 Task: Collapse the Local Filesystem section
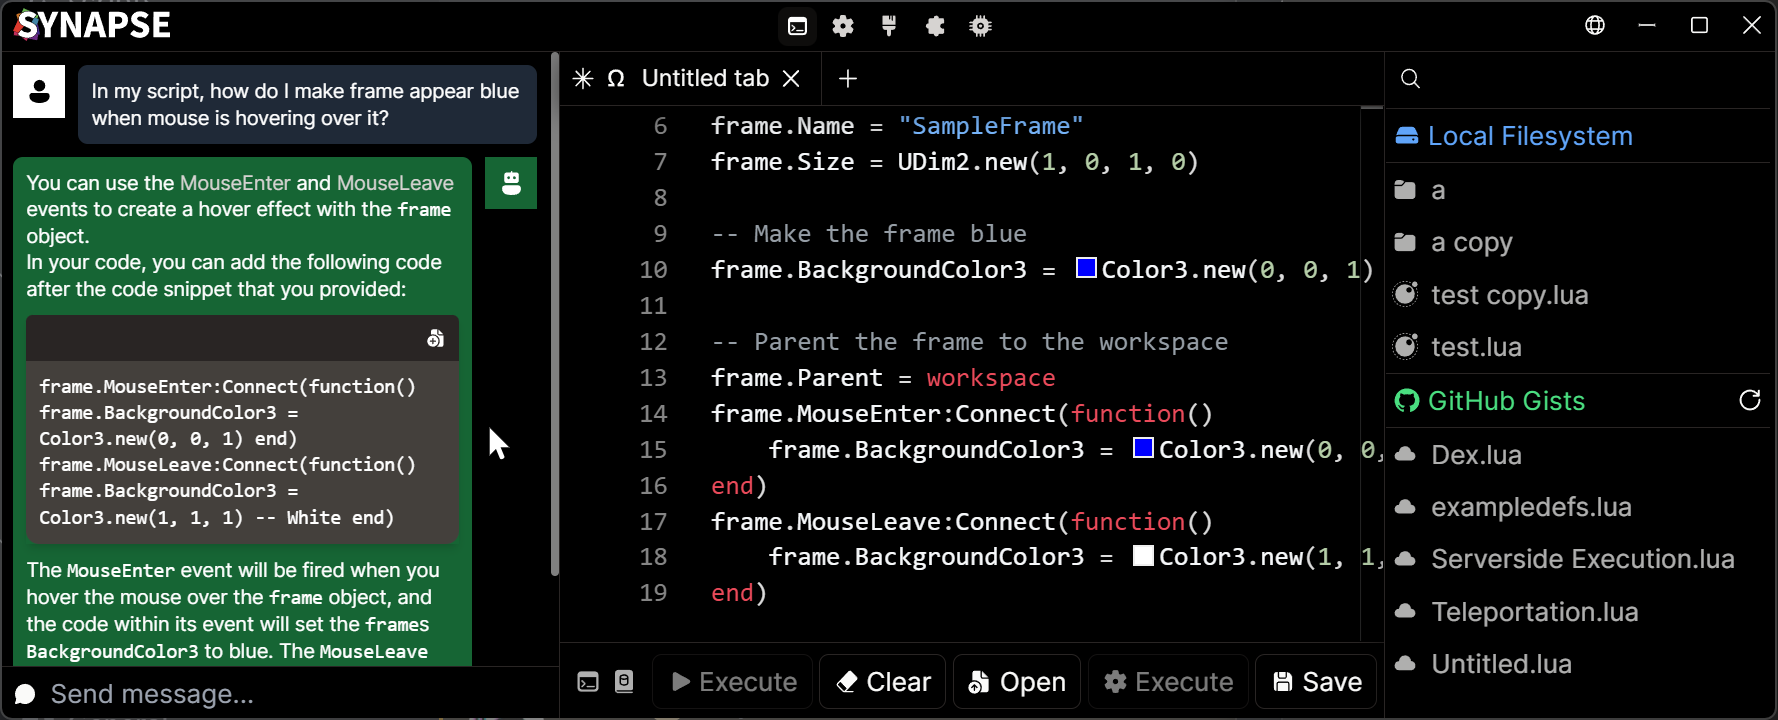[1529, 136]
